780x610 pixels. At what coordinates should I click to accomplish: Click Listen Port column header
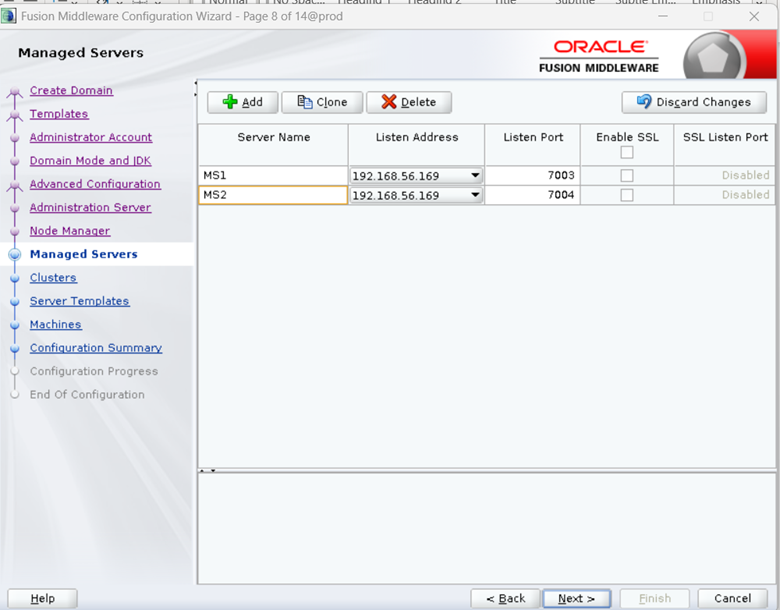click(x=533, y=144)
